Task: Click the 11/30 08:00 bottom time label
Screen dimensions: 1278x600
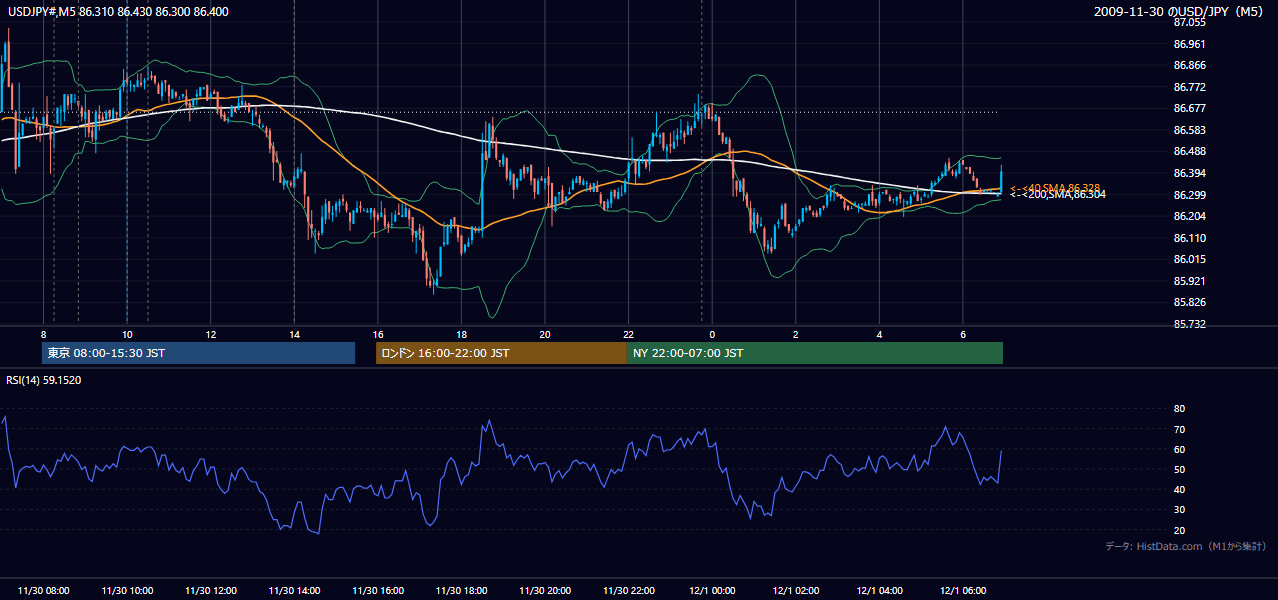Action: click(44, 591)
